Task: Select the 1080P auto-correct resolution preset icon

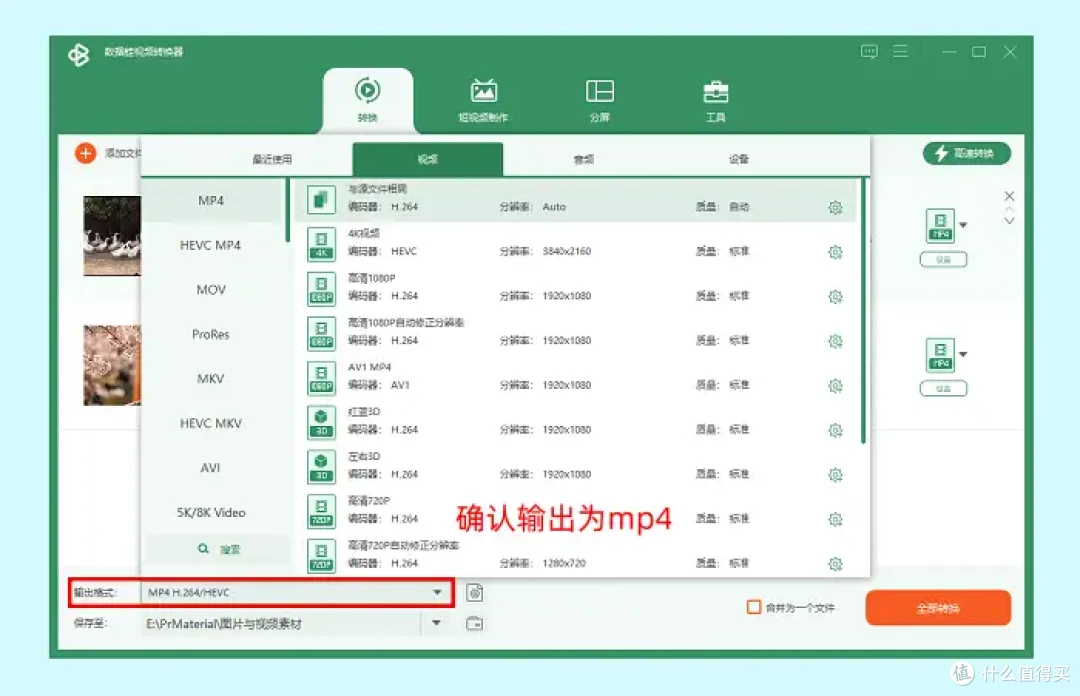Action: pos(321,334)
